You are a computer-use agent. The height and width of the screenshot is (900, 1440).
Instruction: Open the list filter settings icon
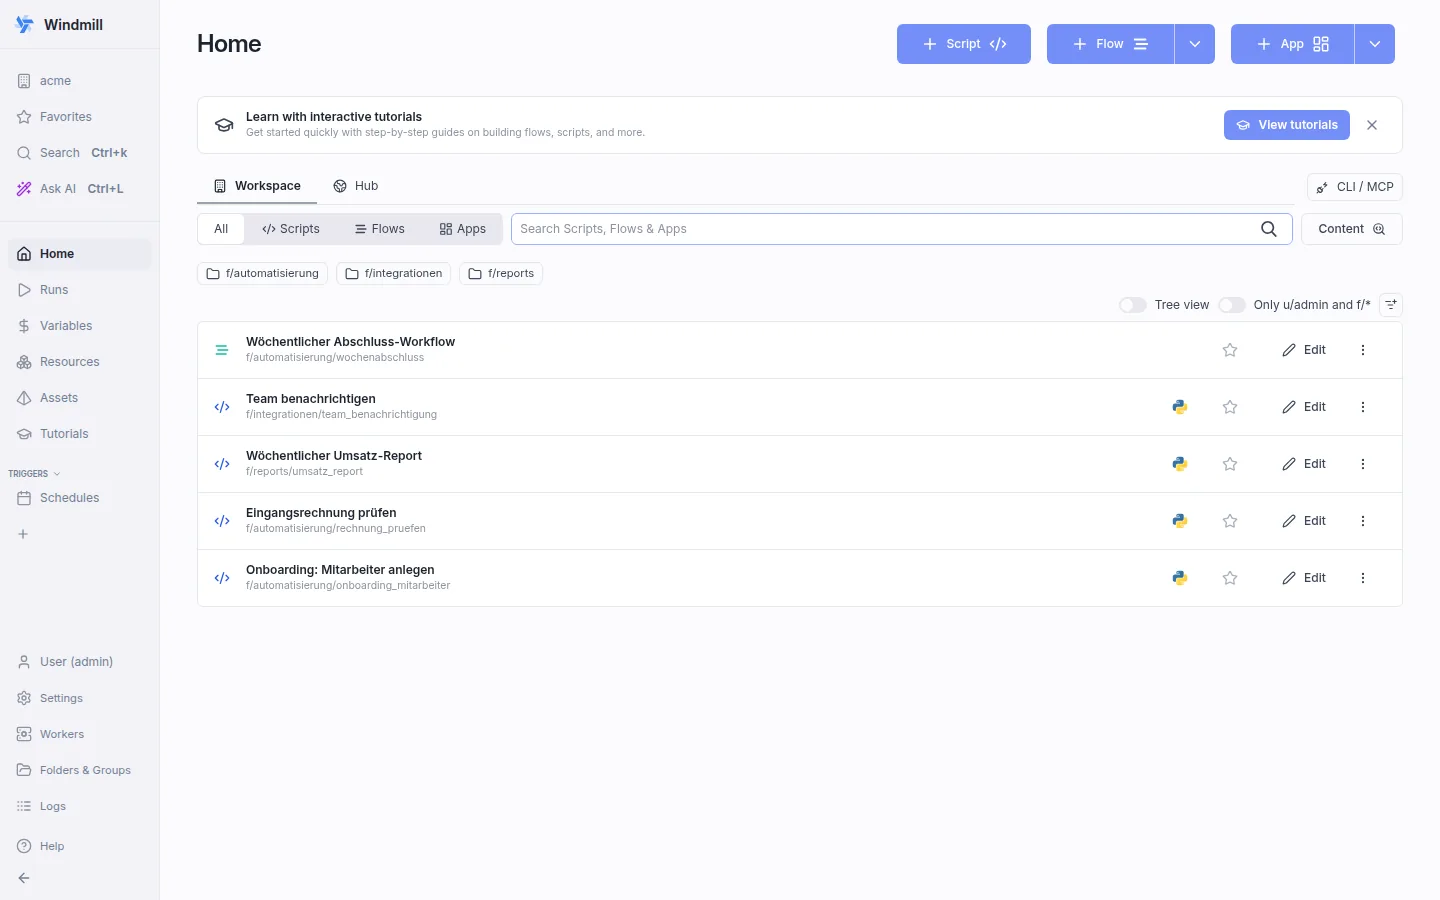click(x=1391, y=305)
